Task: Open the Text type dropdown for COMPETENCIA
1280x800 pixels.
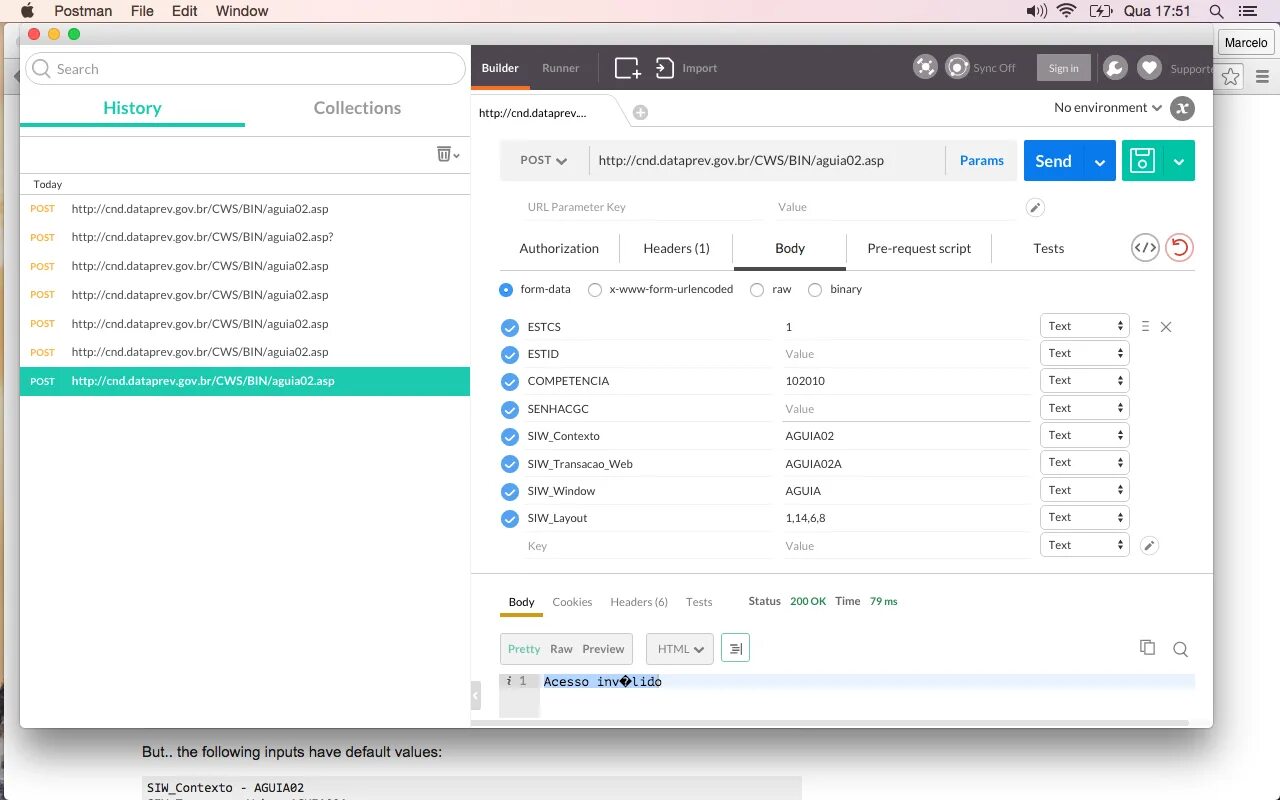Action: [x=1085, y=380]
